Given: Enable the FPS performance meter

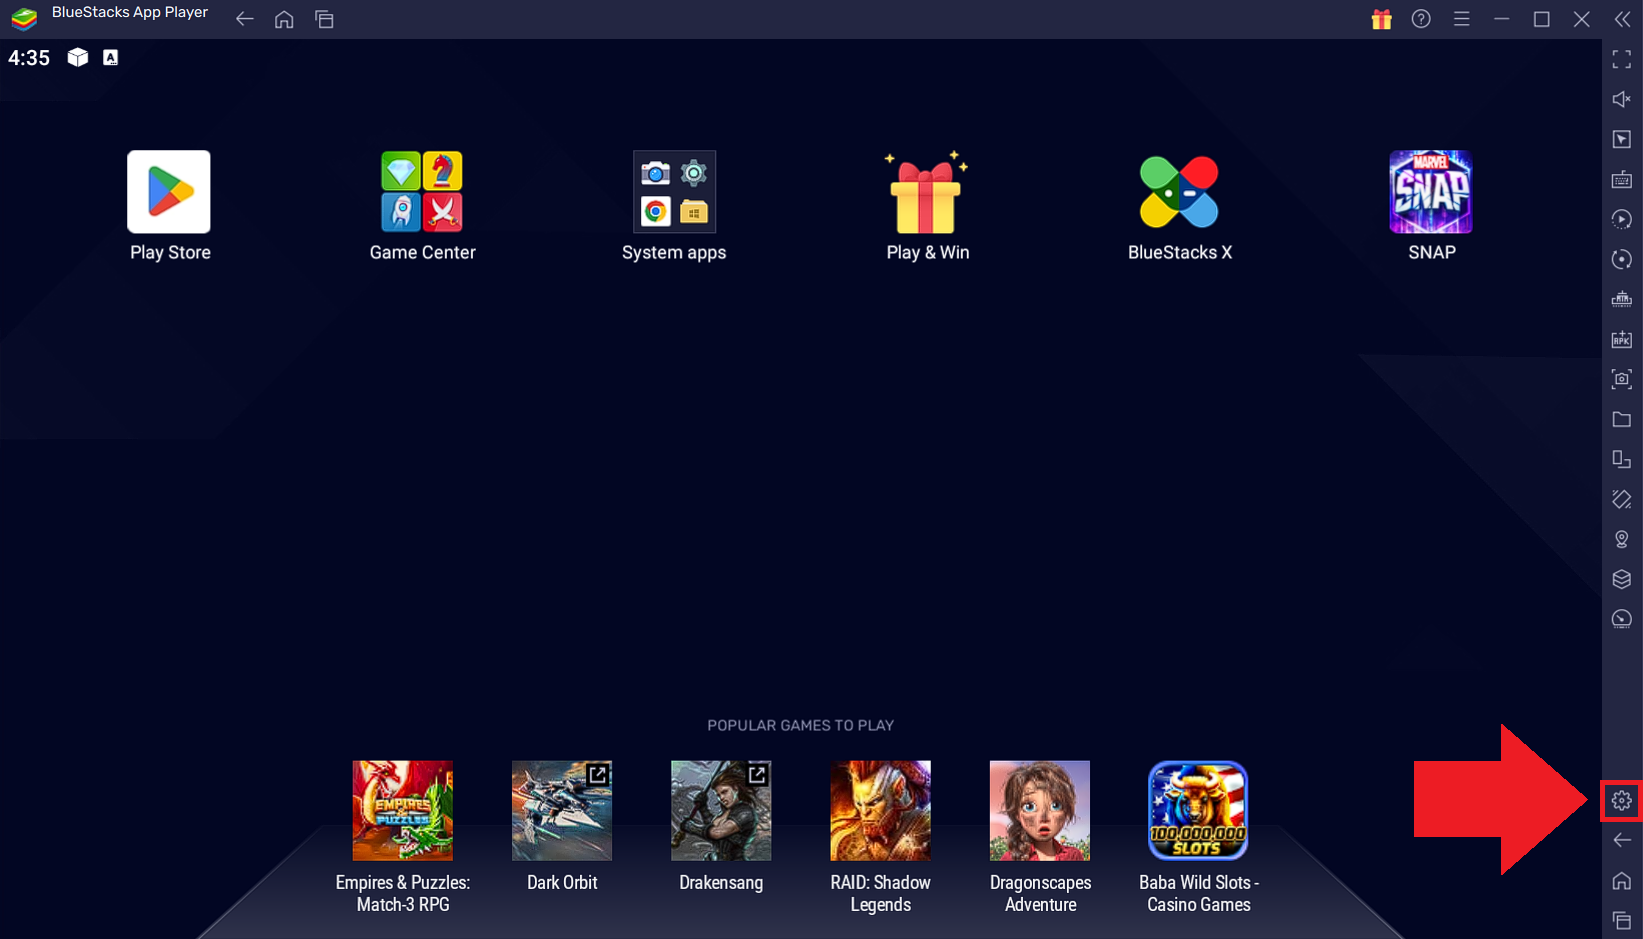Looking at the screenshot, I should [x=1622, y=619].
